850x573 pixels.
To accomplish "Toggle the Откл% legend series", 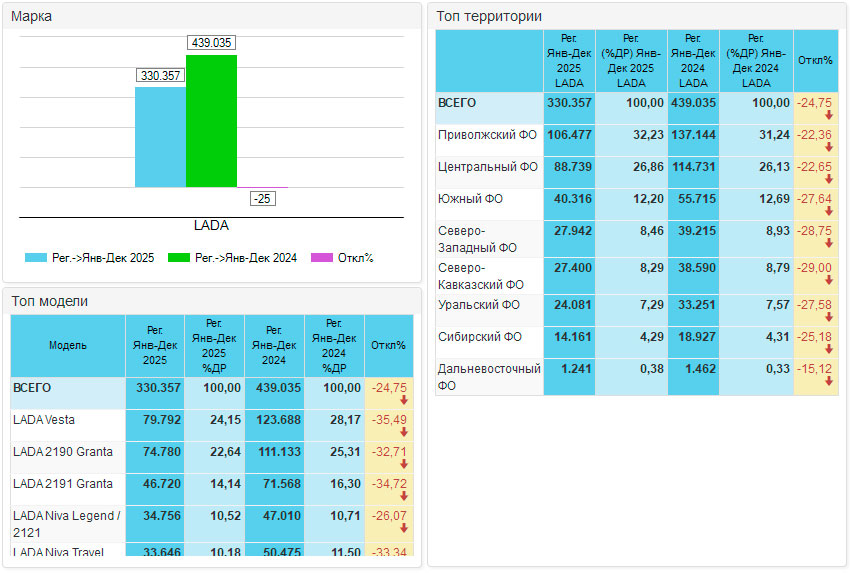I will point(342,258).
